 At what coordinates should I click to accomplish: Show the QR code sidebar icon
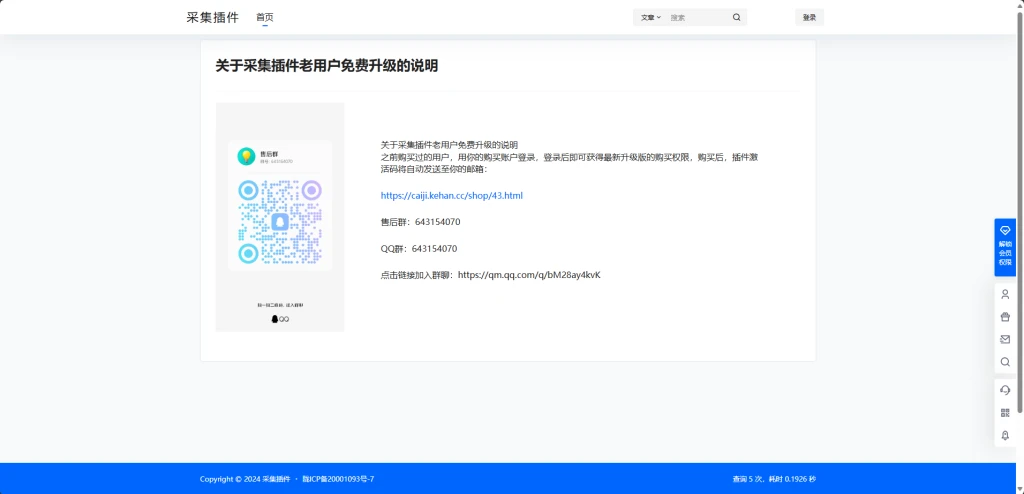(x=1005, y=412)
